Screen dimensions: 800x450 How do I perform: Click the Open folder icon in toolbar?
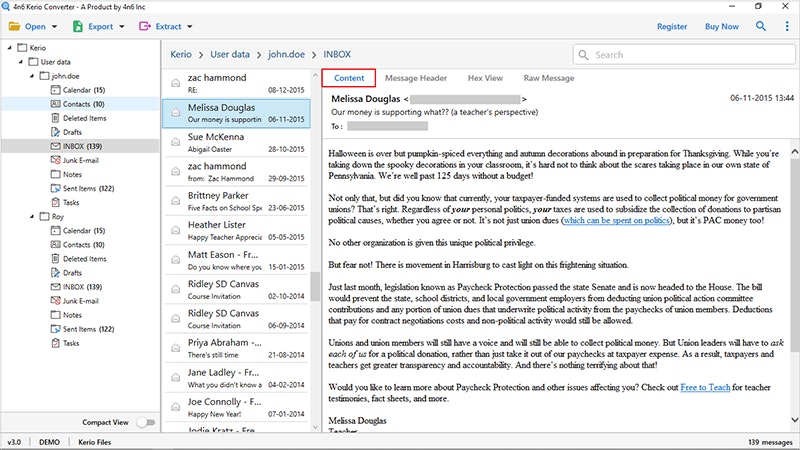pyautogui.click(x=14, y=27)
